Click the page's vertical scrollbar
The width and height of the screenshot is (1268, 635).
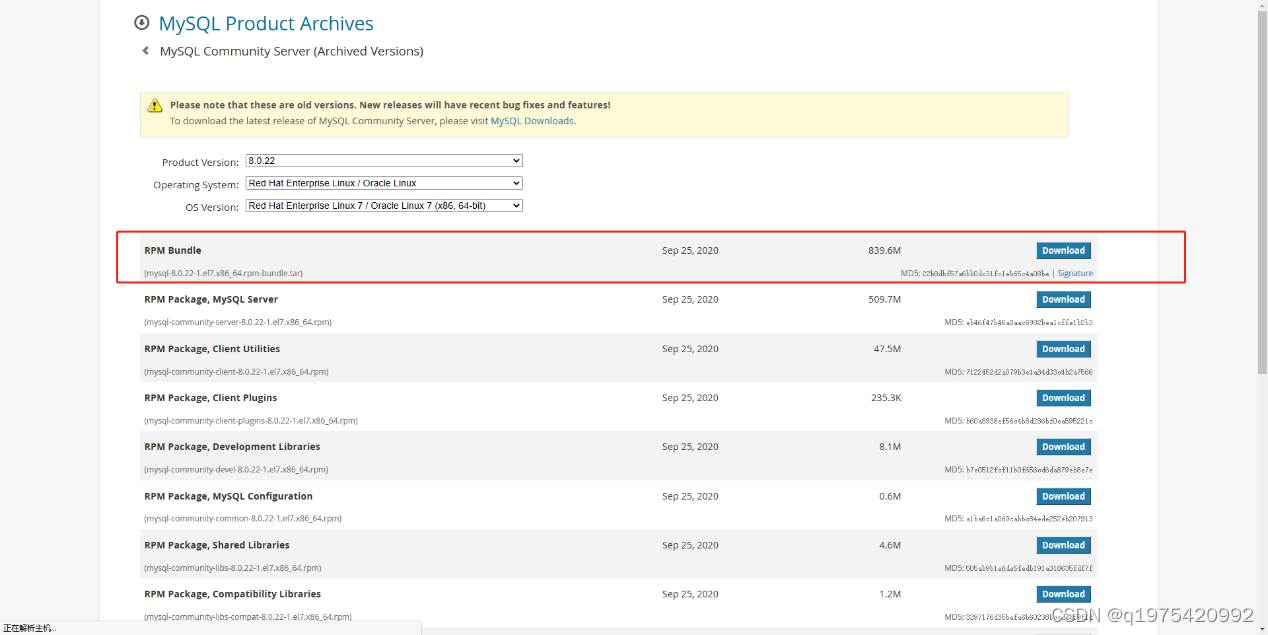(x=1261, y=300)
